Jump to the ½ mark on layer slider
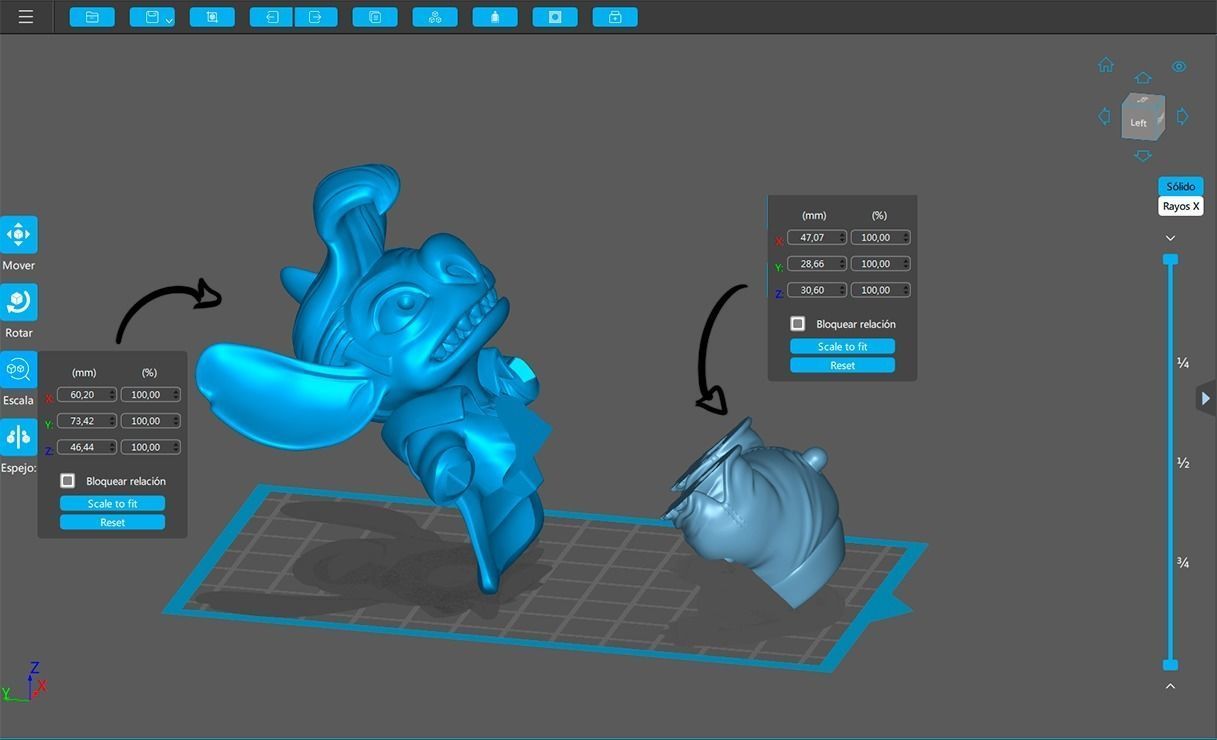This screenshot has width=1217, height=740. coord(1183,463)
